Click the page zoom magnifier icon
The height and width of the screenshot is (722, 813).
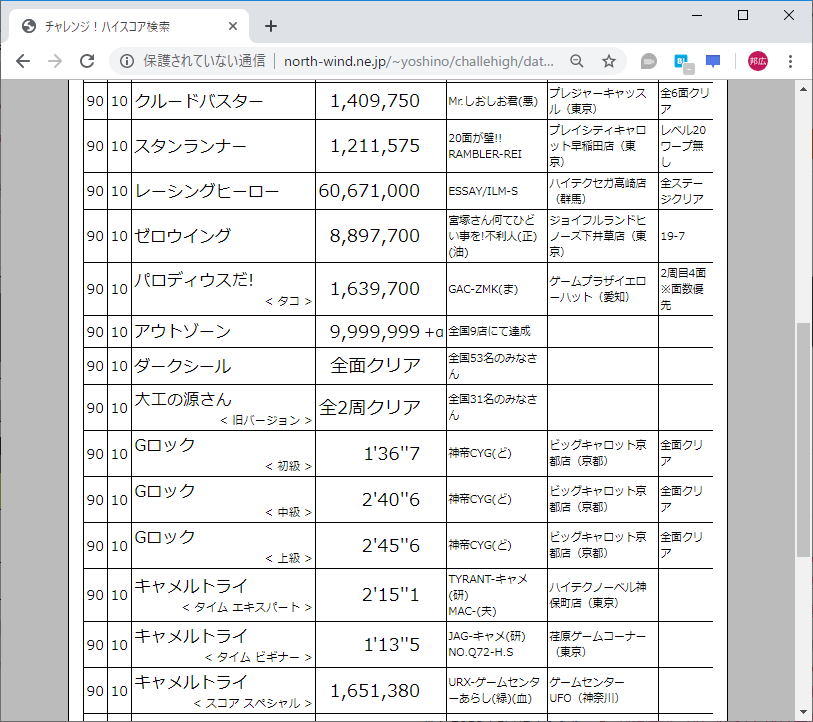[x=577, y=61]
